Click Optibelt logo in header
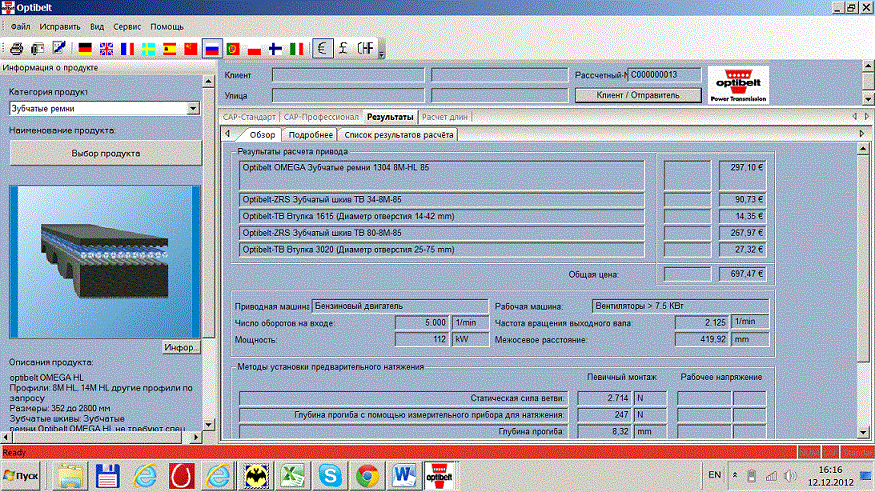This screenshot has width=875, height=492. 738,85
